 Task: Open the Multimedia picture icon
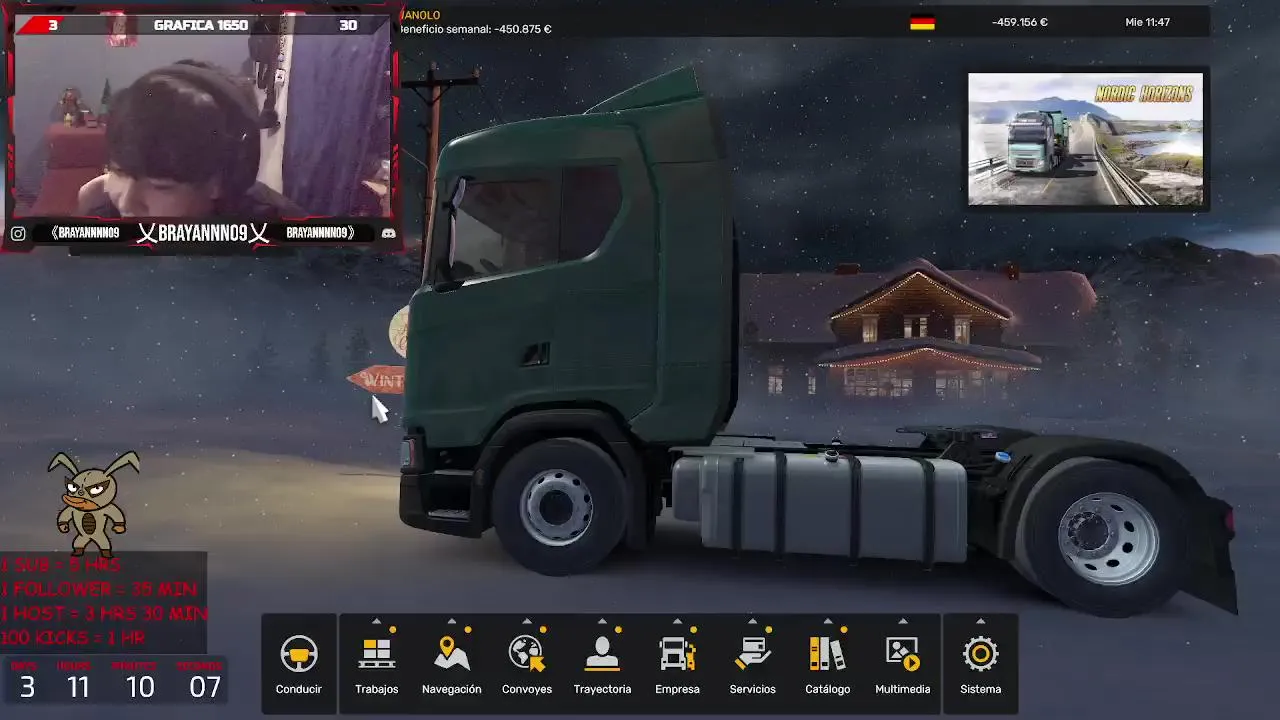(x=902, y=654)
